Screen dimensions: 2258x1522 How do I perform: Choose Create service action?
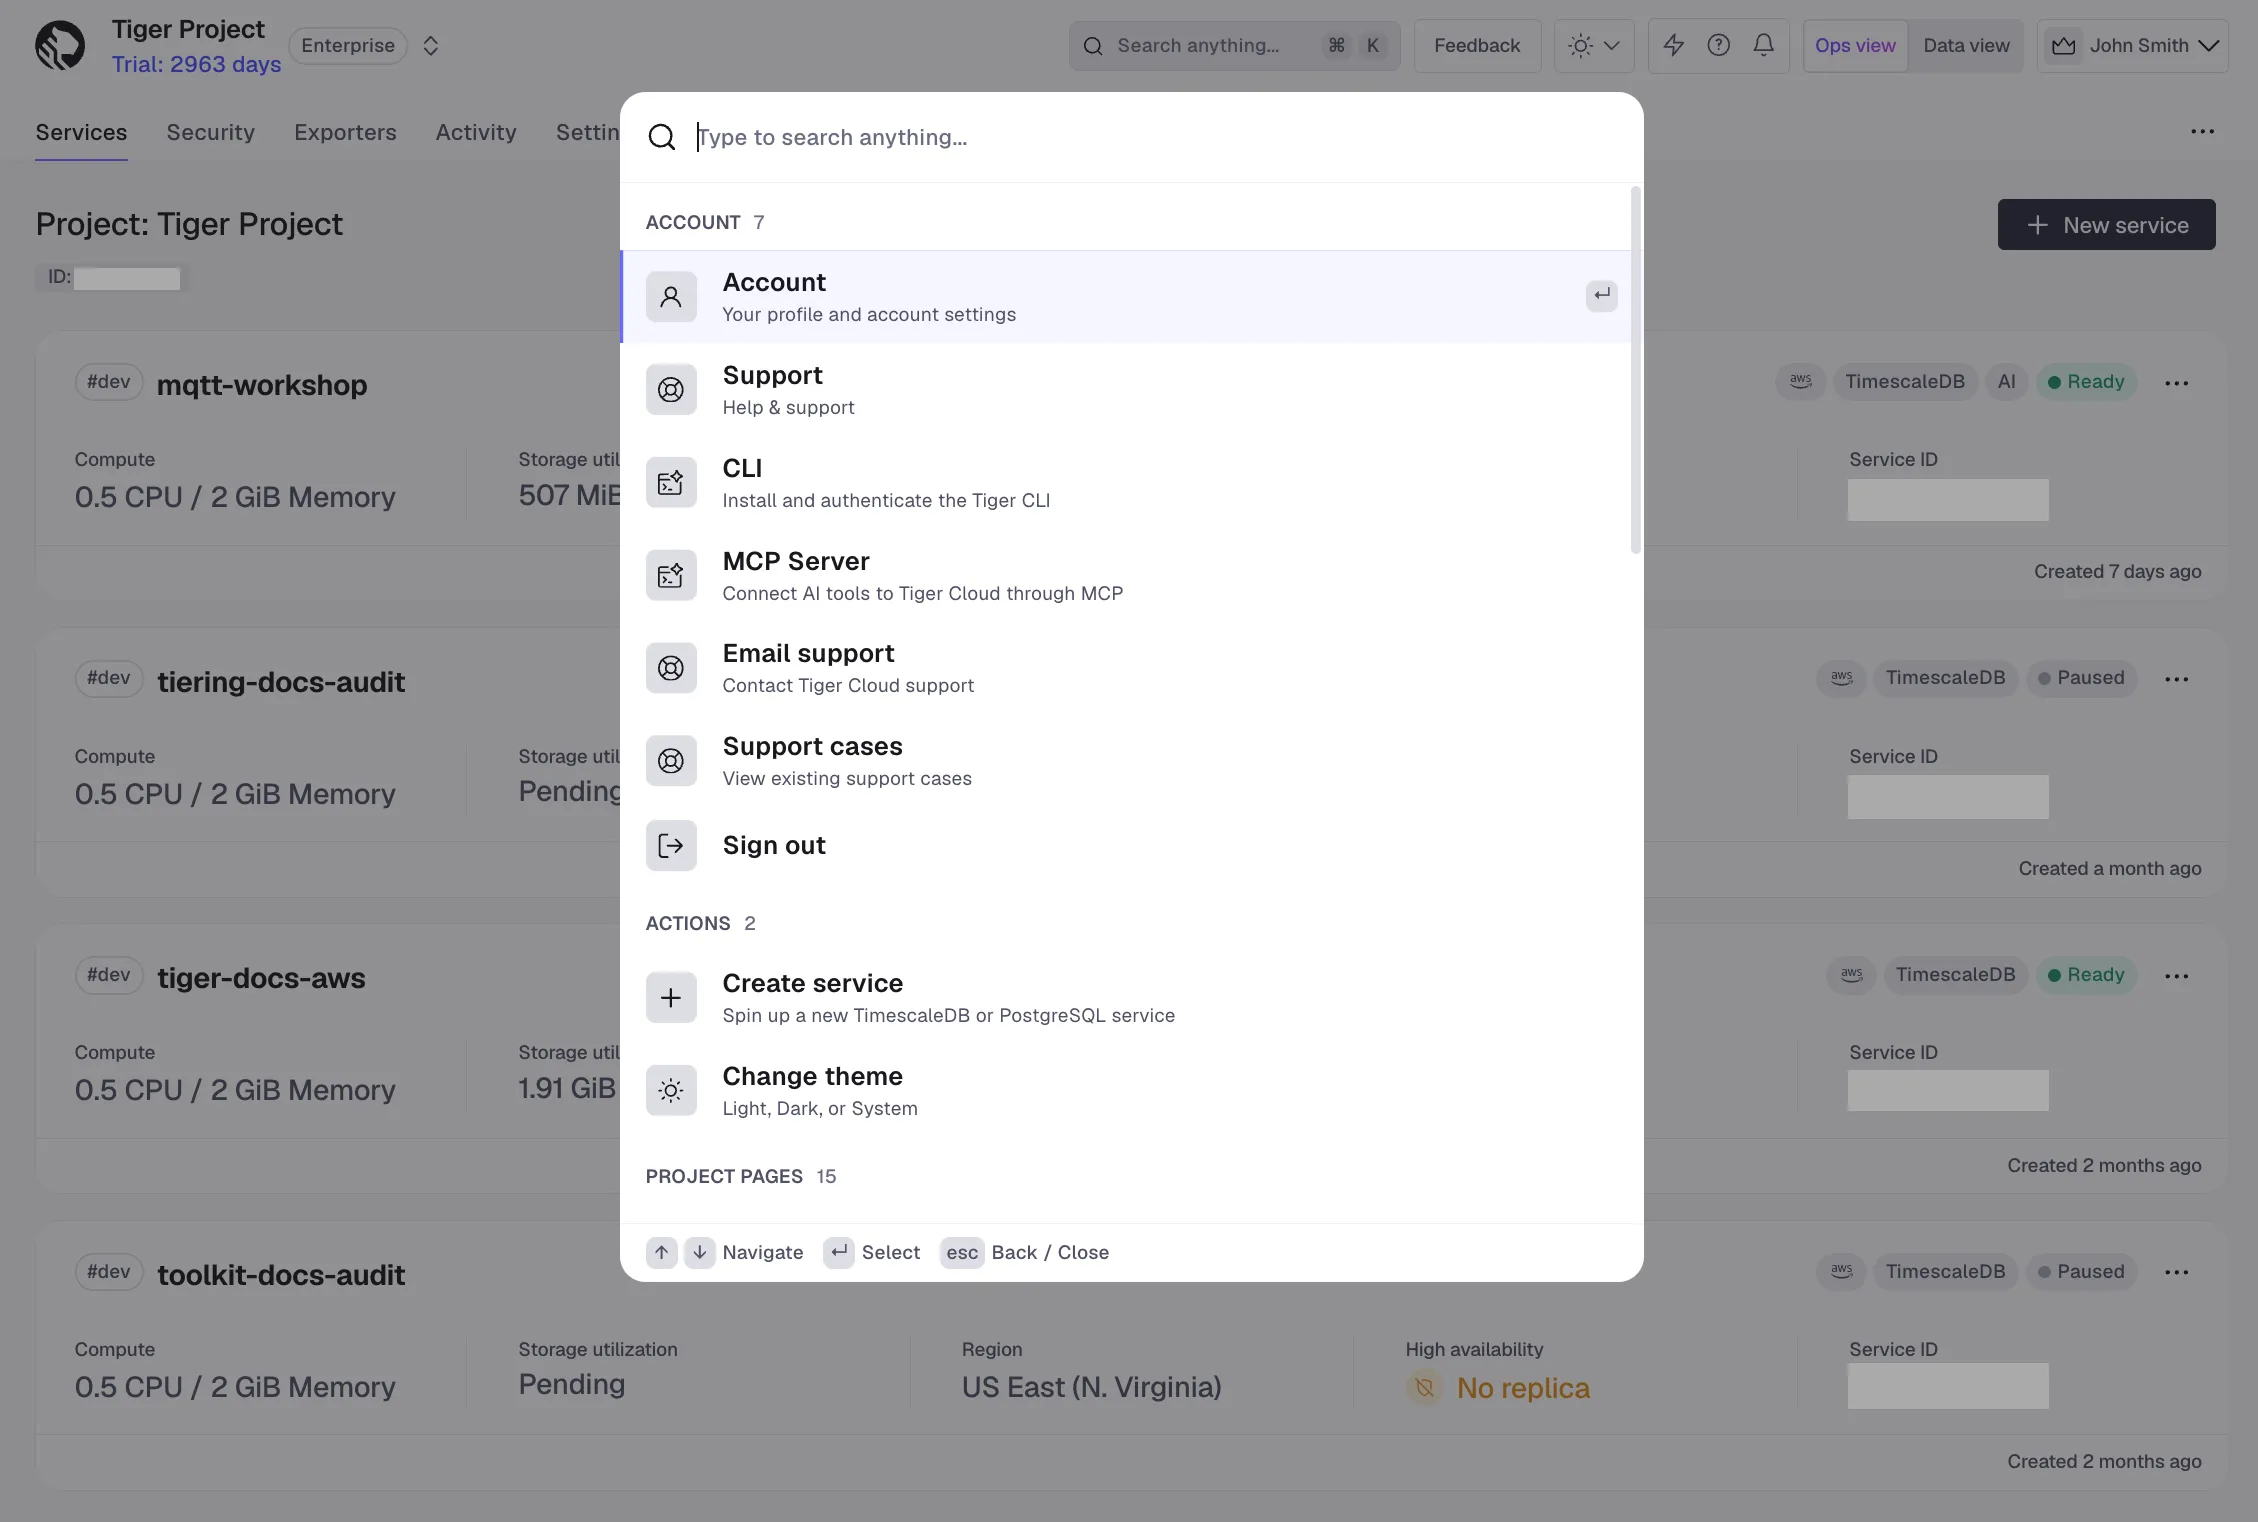click(x=1126, y=998)
